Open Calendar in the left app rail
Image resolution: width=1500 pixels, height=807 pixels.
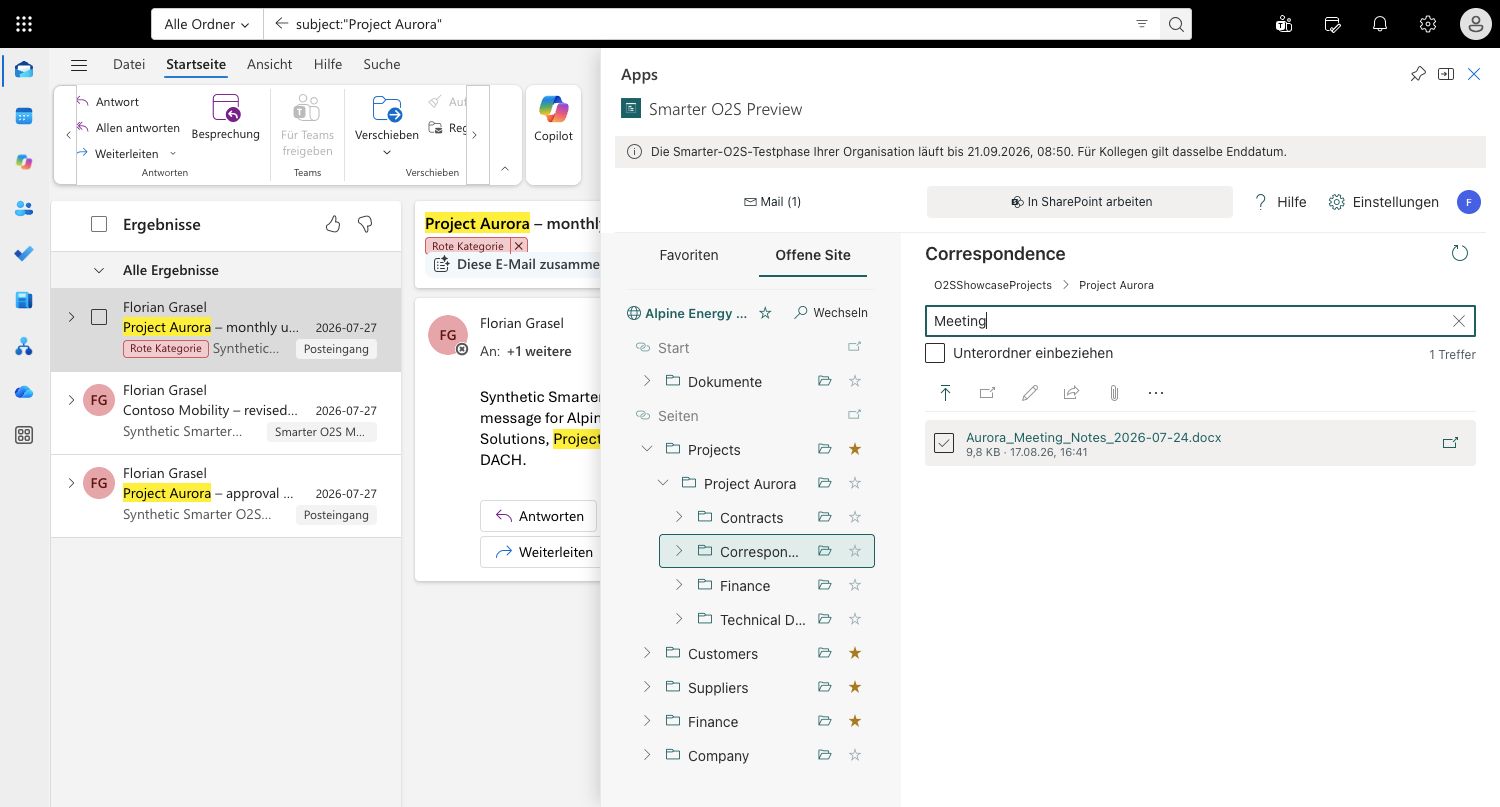pyautogui.click(x=24, y=116)
